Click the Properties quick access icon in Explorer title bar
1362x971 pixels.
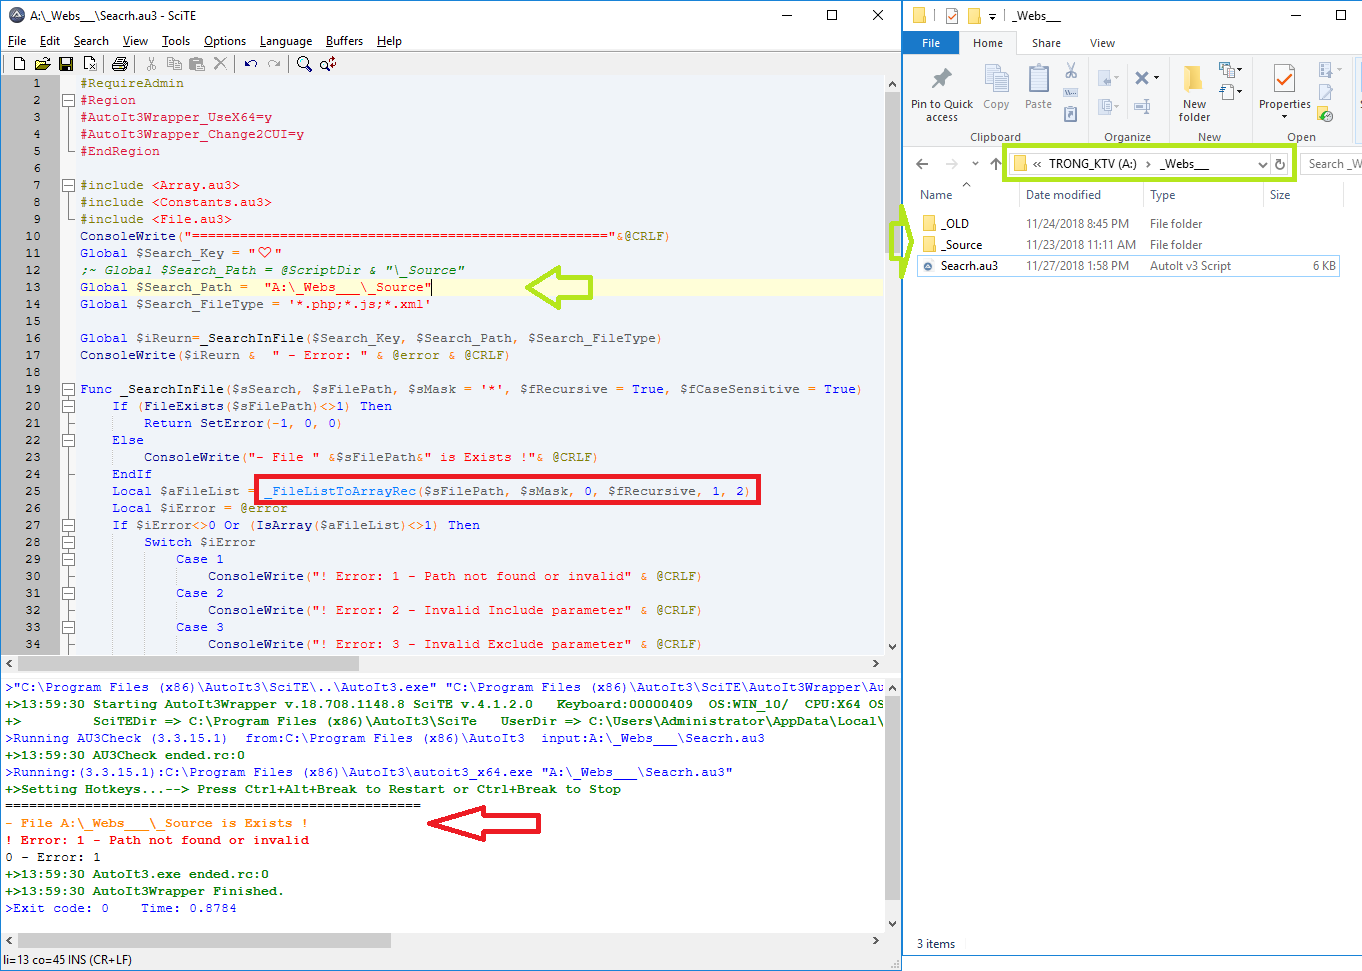coord(951,15)
